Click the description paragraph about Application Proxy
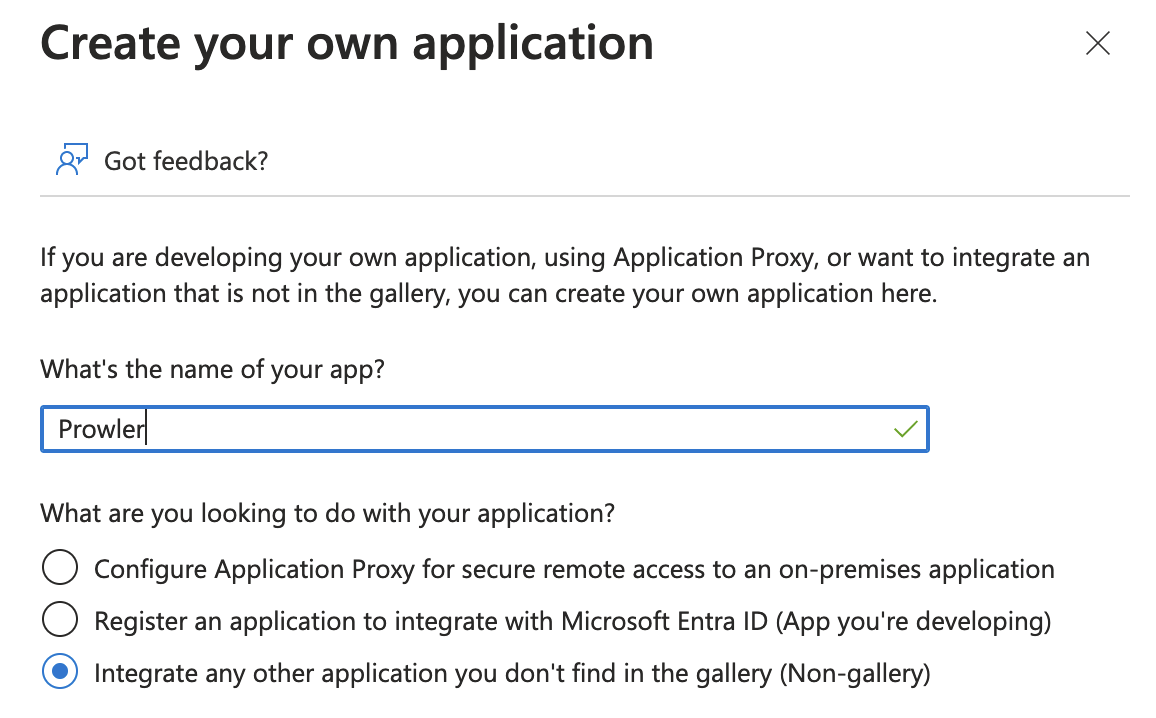The image size is (1156, 718). click(565, 275)
